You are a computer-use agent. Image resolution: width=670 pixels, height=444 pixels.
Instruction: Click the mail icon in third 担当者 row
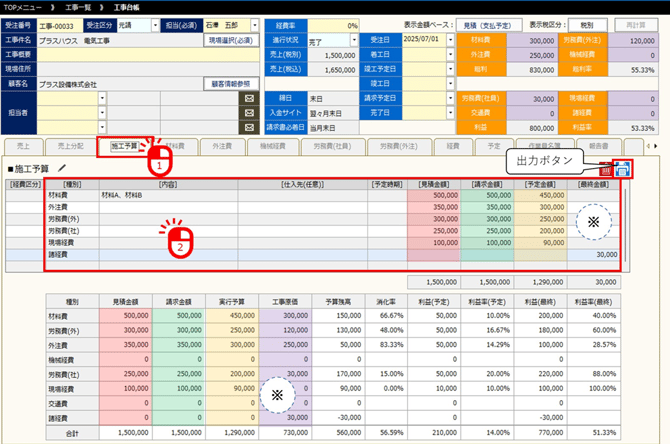[x=248, y=129]
